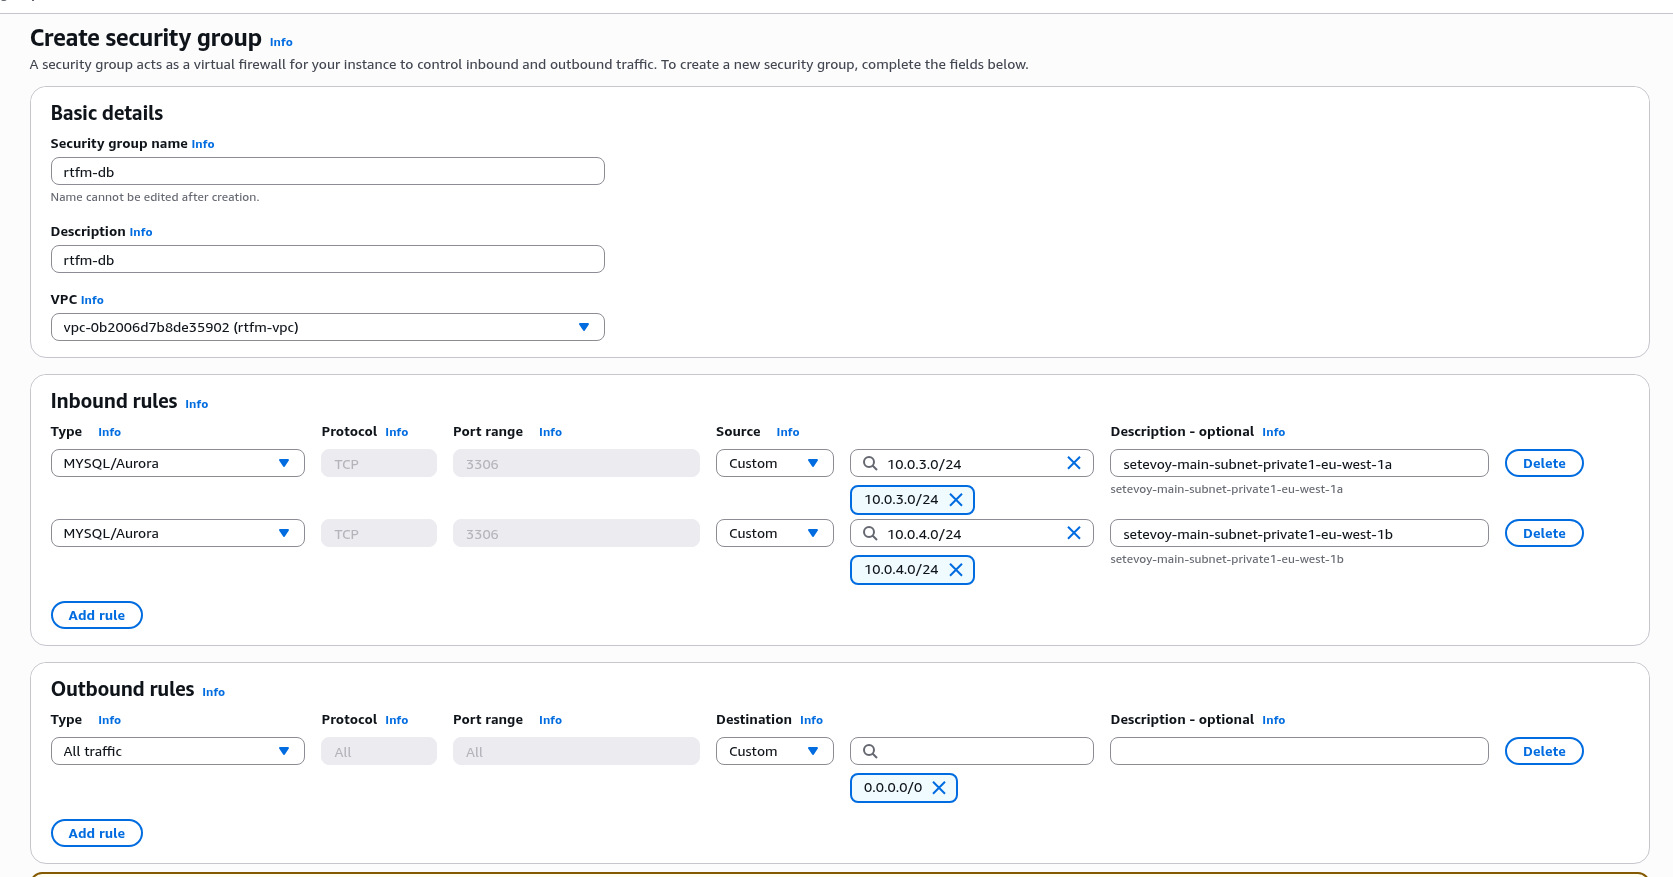Click the outbound rule description field
1673x877 pixels.
(x=1298, y=751)
